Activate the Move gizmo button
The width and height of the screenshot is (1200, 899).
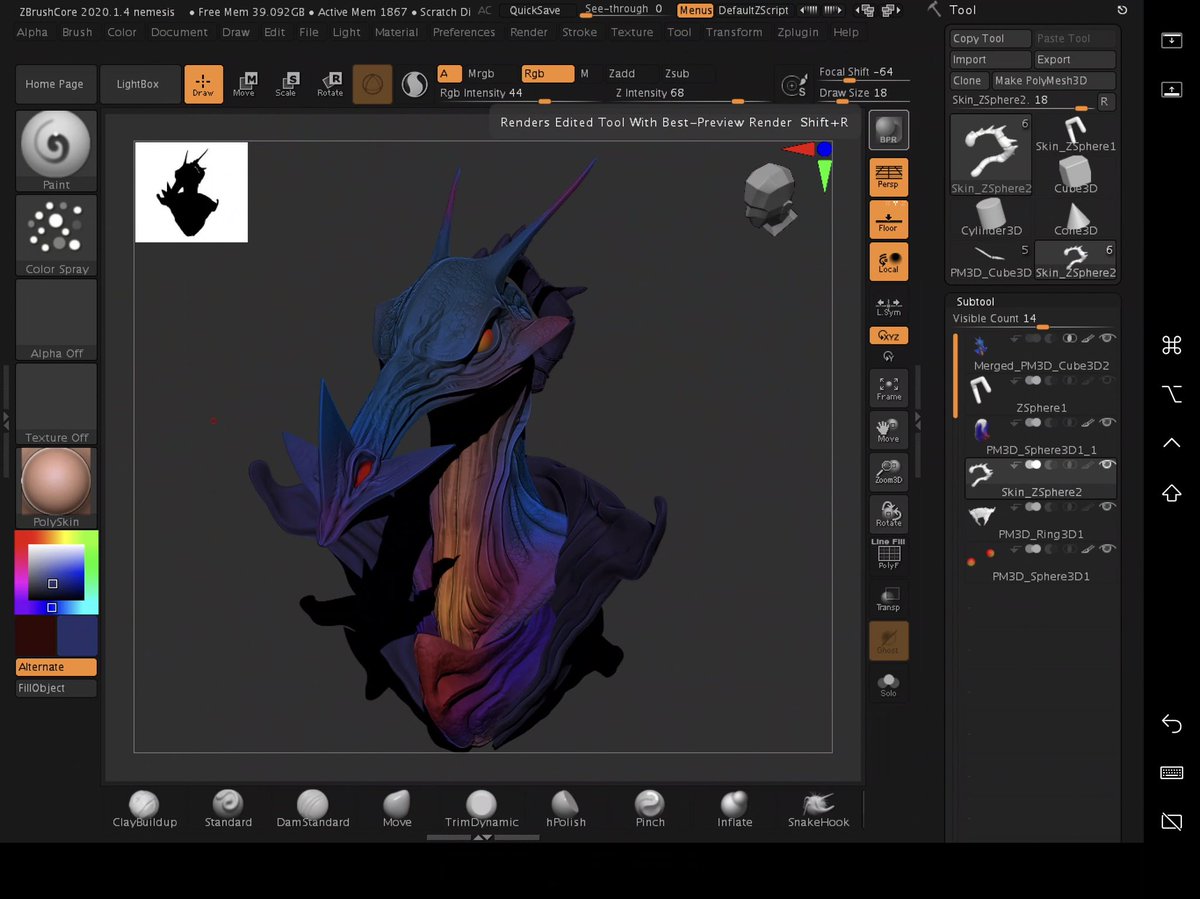click(244, 84)
